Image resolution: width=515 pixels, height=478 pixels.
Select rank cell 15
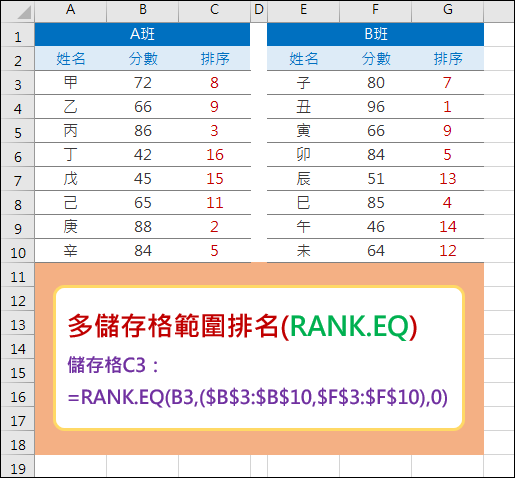[215, 179]
